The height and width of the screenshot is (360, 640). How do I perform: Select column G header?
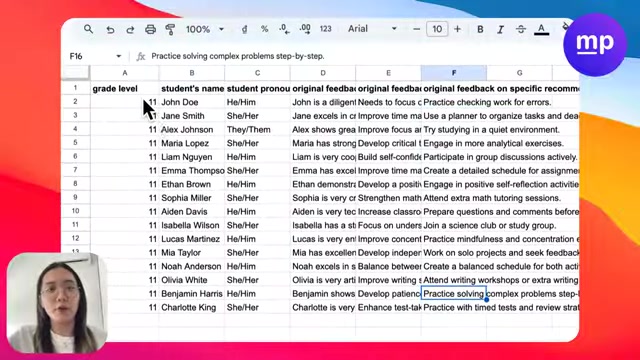(x=519, y=73)
